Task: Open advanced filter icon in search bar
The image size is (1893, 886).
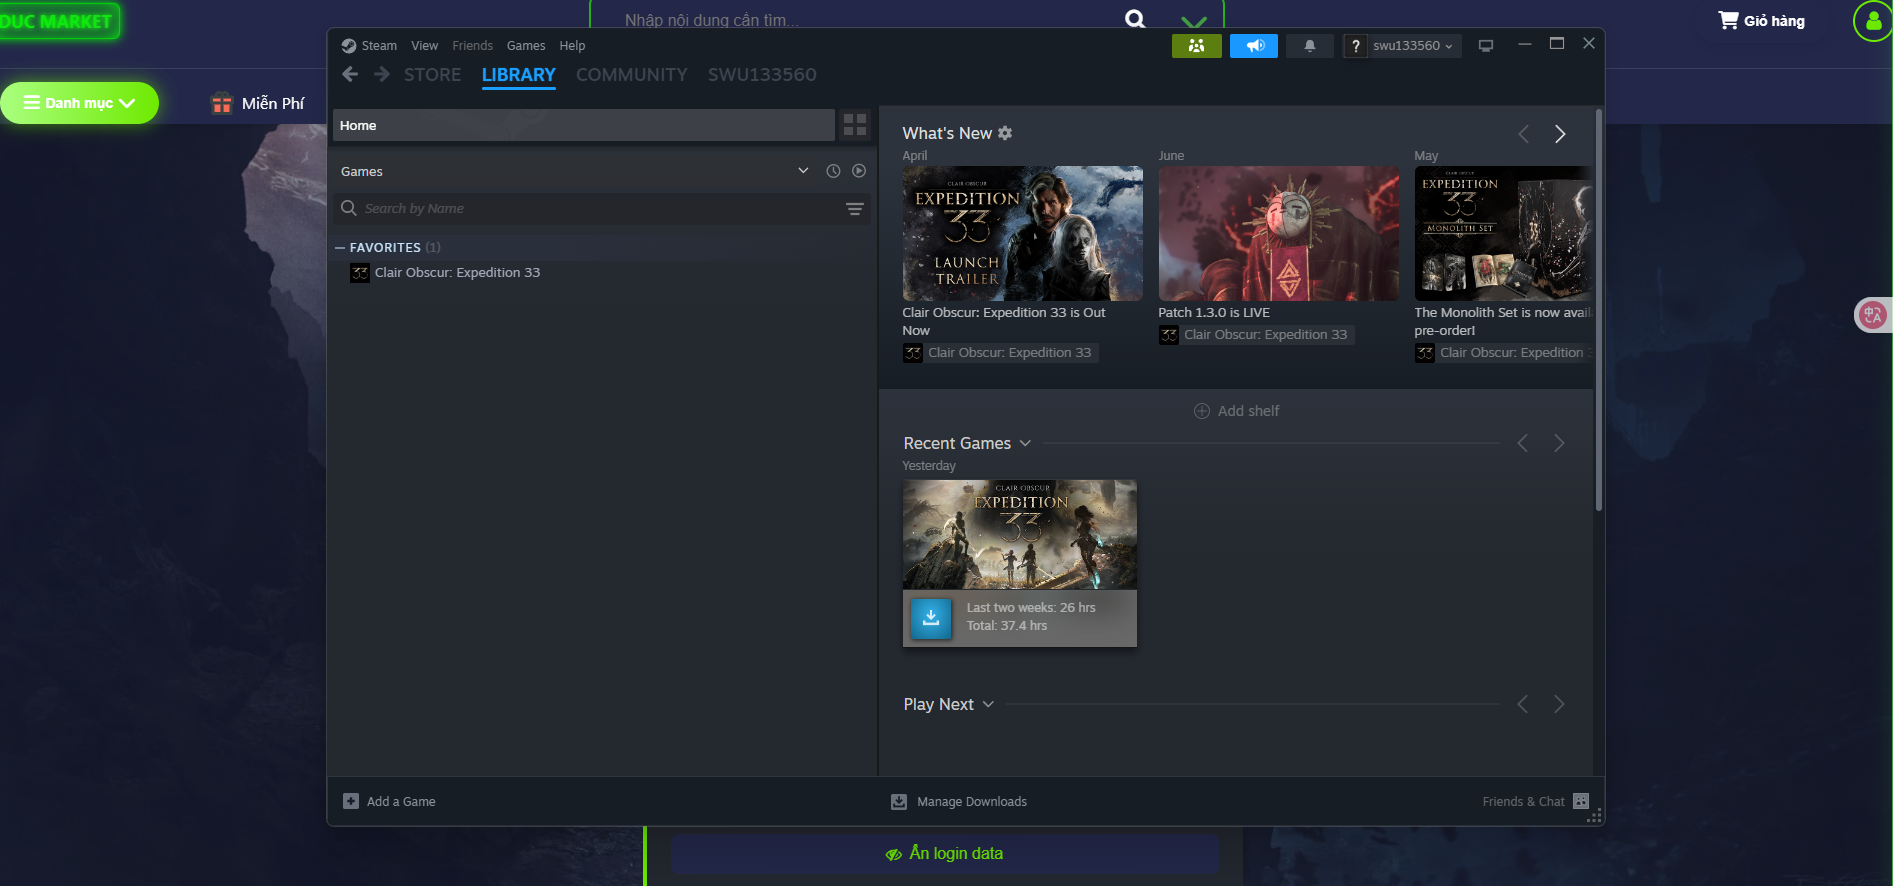Action: 855,209
